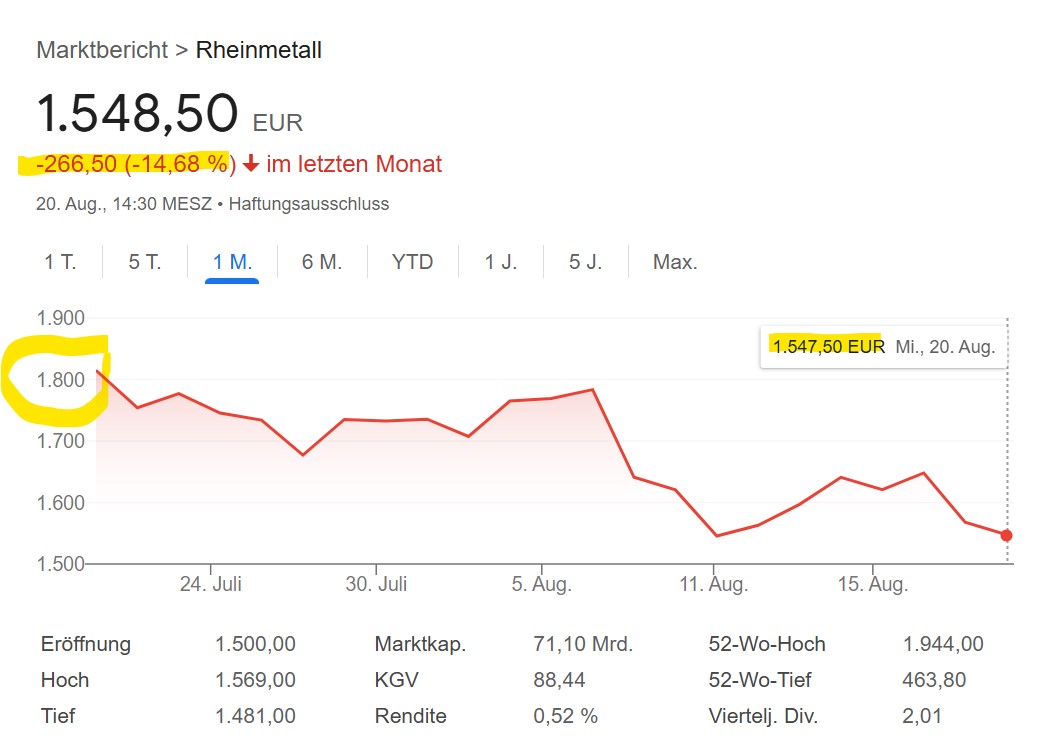Select the 5 T. time range tab
The width and height of the screenshot is (1042, 756).
(x=145, y=262)
